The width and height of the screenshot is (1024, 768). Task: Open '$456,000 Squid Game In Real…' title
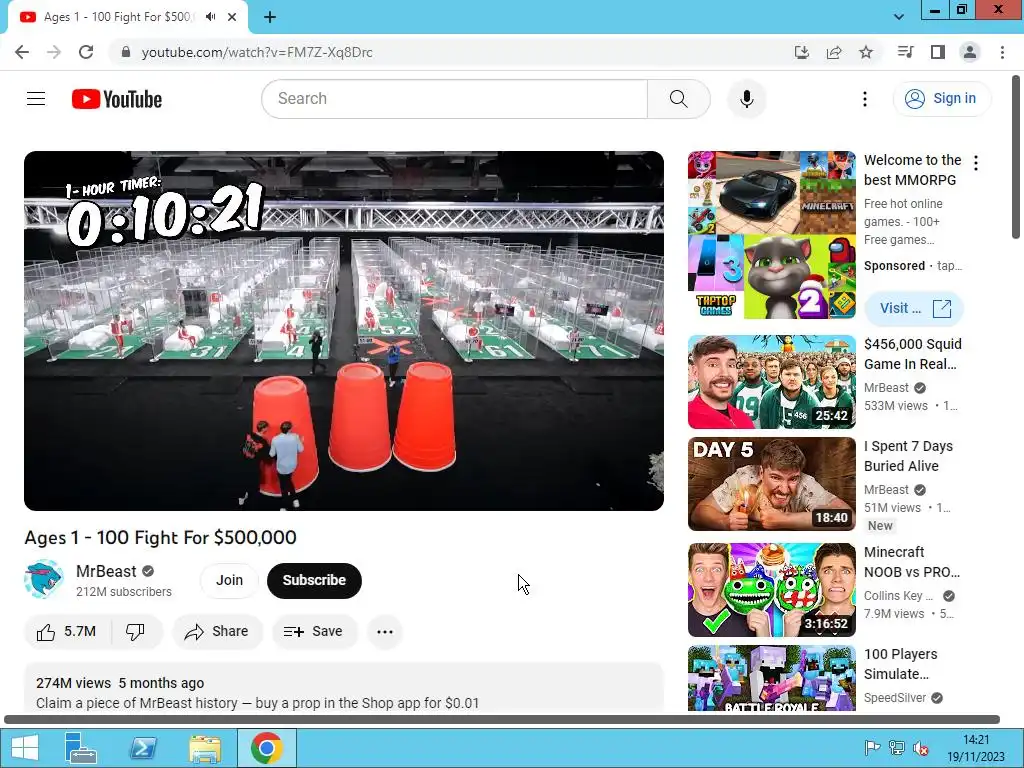click(x=912, y=354)
